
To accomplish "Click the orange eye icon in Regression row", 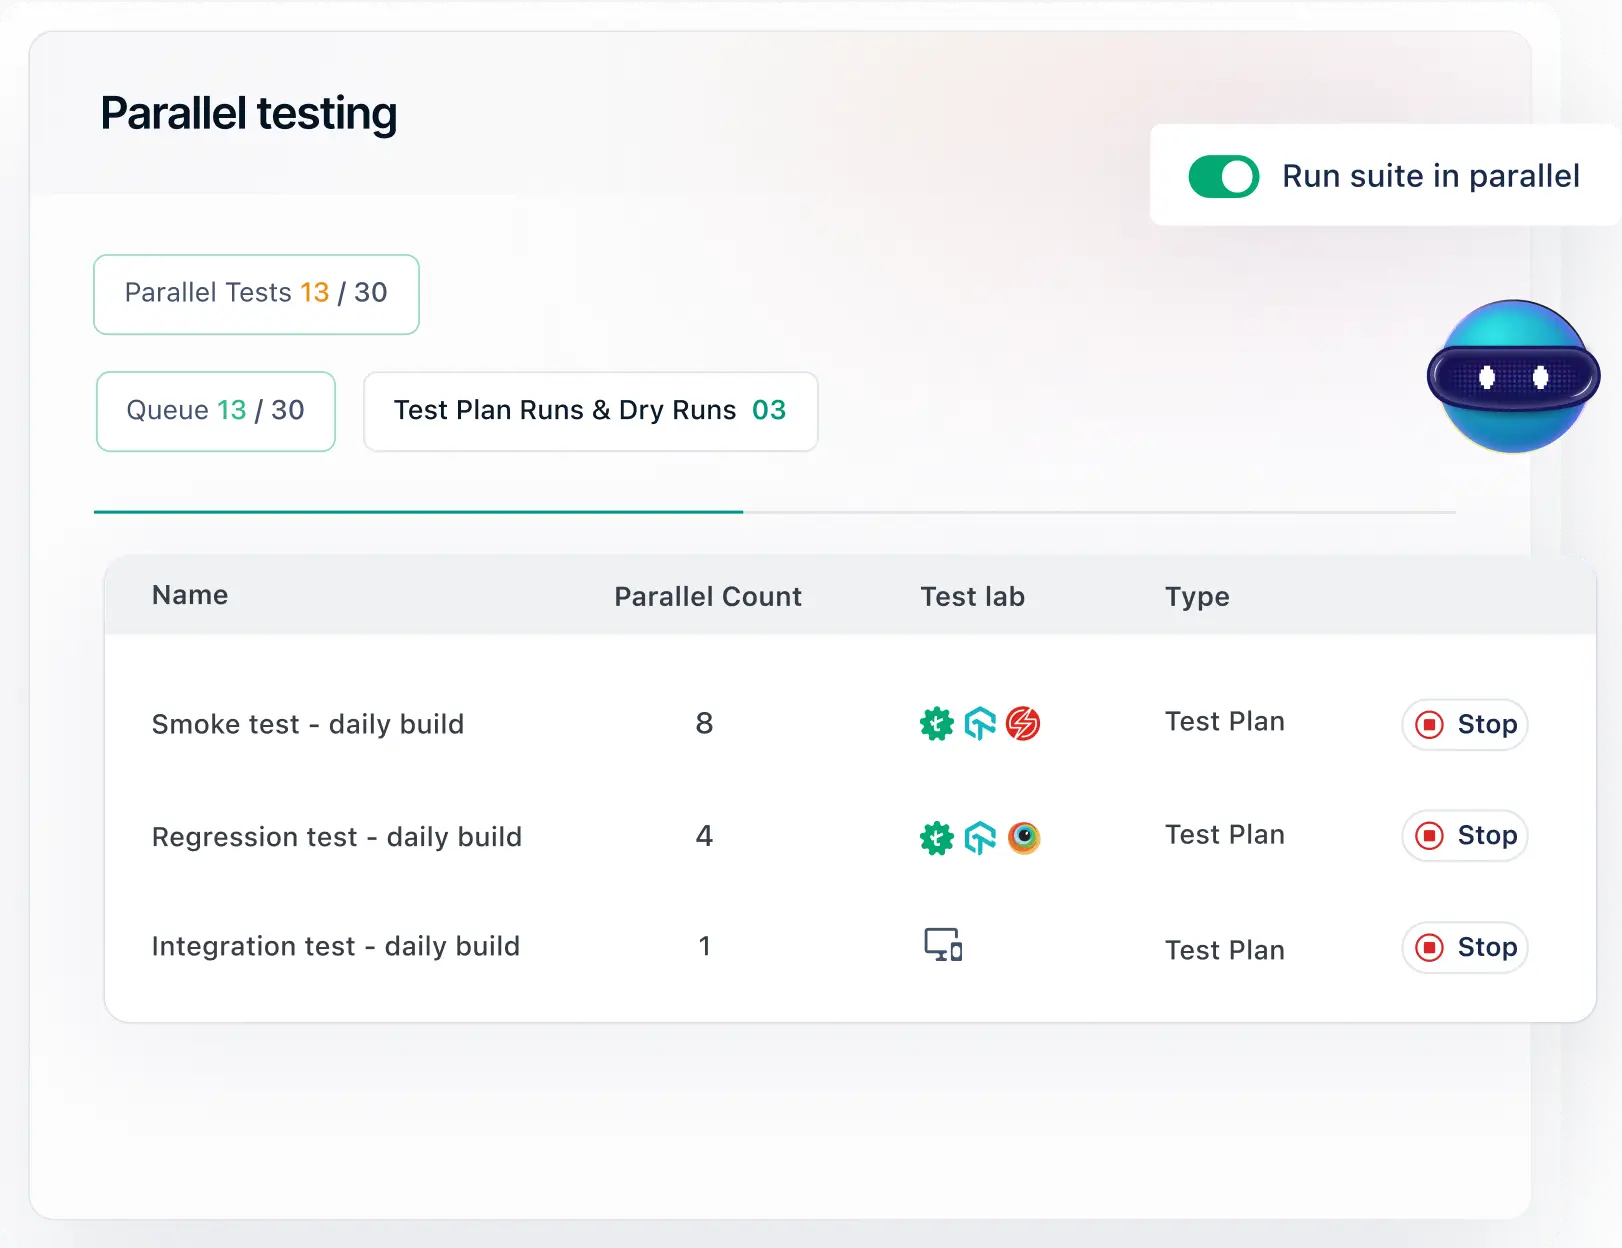I will tap(1023, 837).
